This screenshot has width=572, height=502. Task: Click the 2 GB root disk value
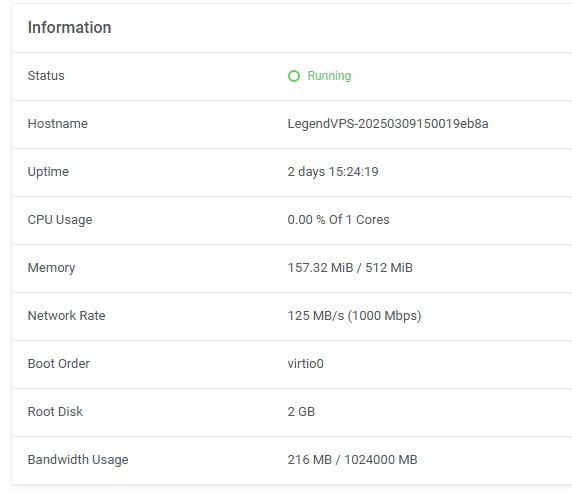[301, 412]
